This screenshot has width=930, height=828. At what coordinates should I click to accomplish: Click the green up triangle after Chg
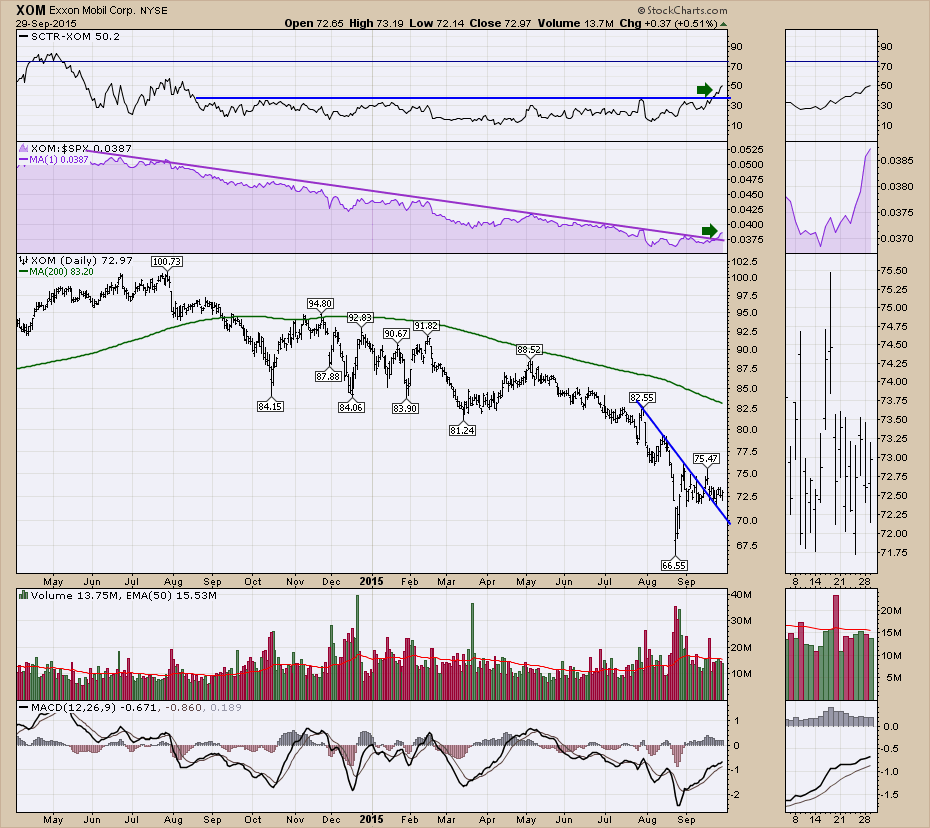tap(723, 24)
